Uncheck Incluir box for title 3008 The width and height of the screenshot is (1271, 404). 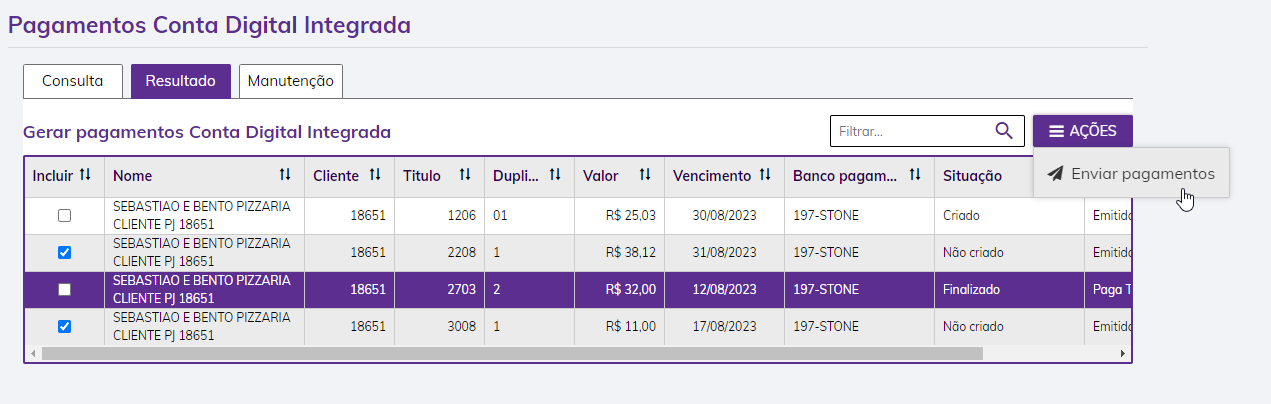[x=65, y=326]
